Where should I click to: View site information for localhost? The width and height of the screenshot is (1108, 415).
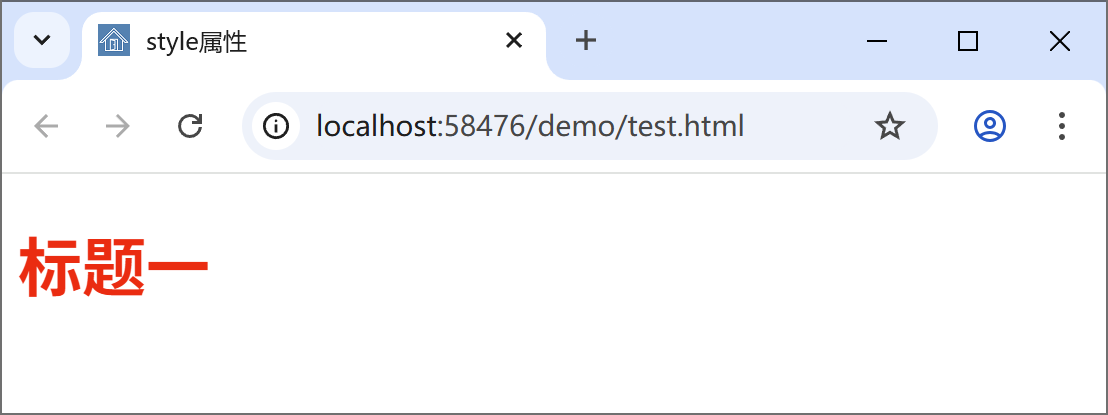pyautogui.click(x=276, y=127)
